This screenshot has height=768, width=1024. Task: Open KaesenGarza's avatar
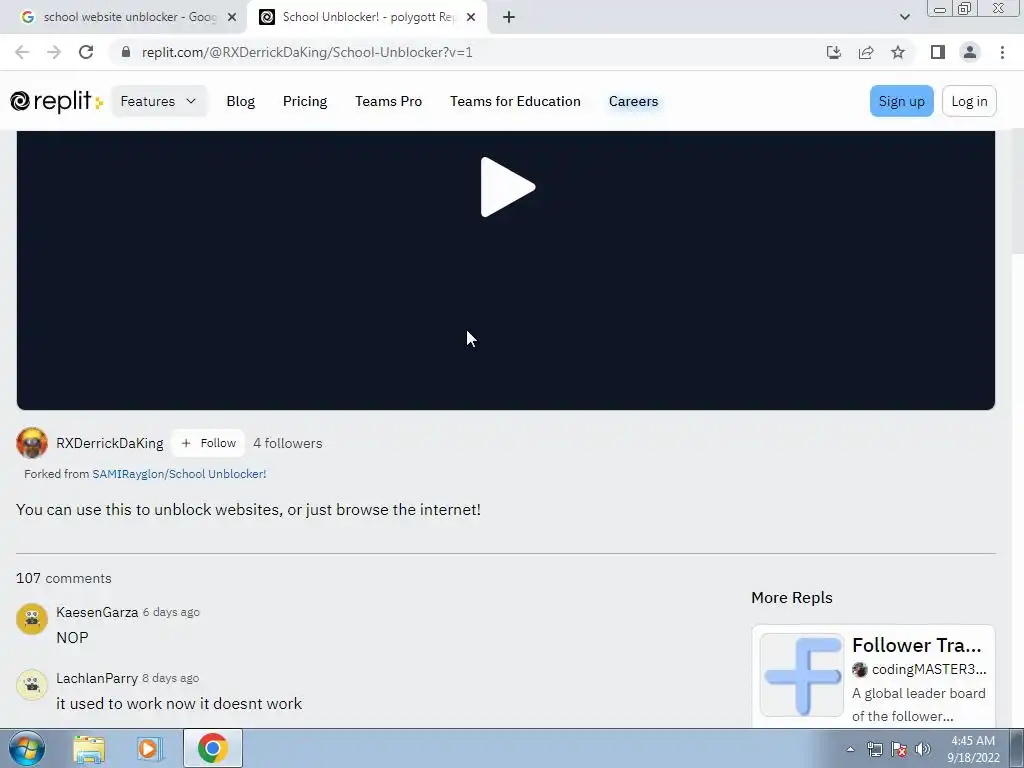(32, 618)
